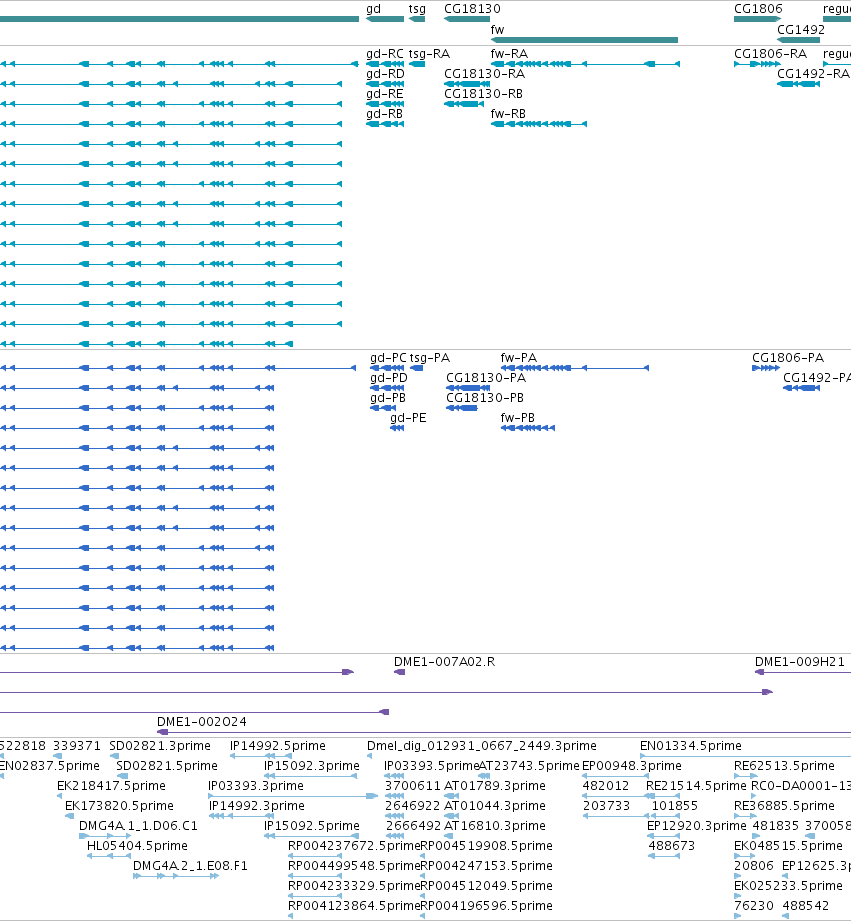Select the CG1806-RA transcript
Screen dimensions: 851x921
pyautogui.click(x=757, y=64)
